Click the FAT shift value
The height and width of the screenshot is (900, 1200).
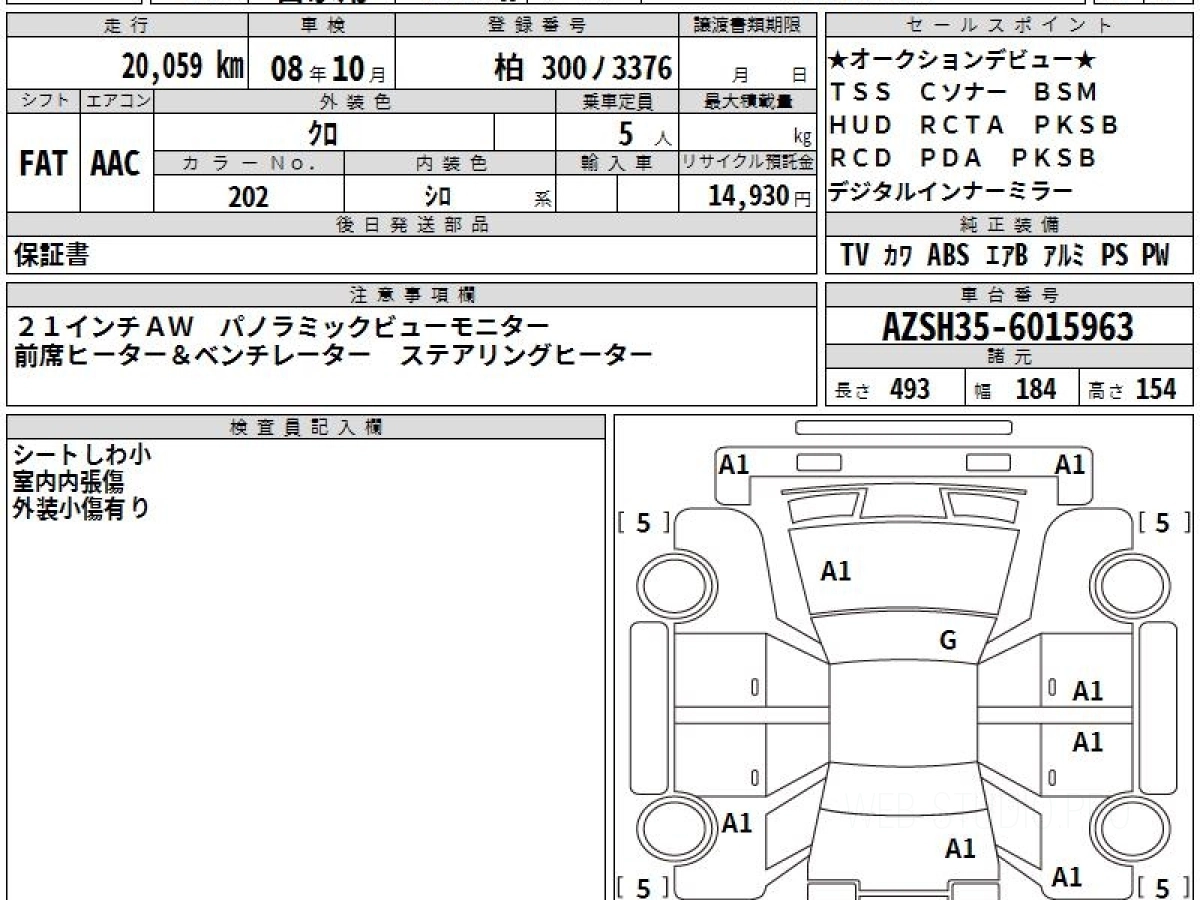pyautogui.click(x=43, y=164)
